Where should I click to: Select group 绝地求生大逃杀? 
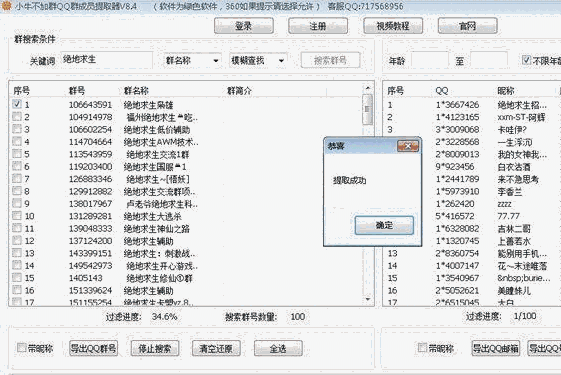[152, 216]
